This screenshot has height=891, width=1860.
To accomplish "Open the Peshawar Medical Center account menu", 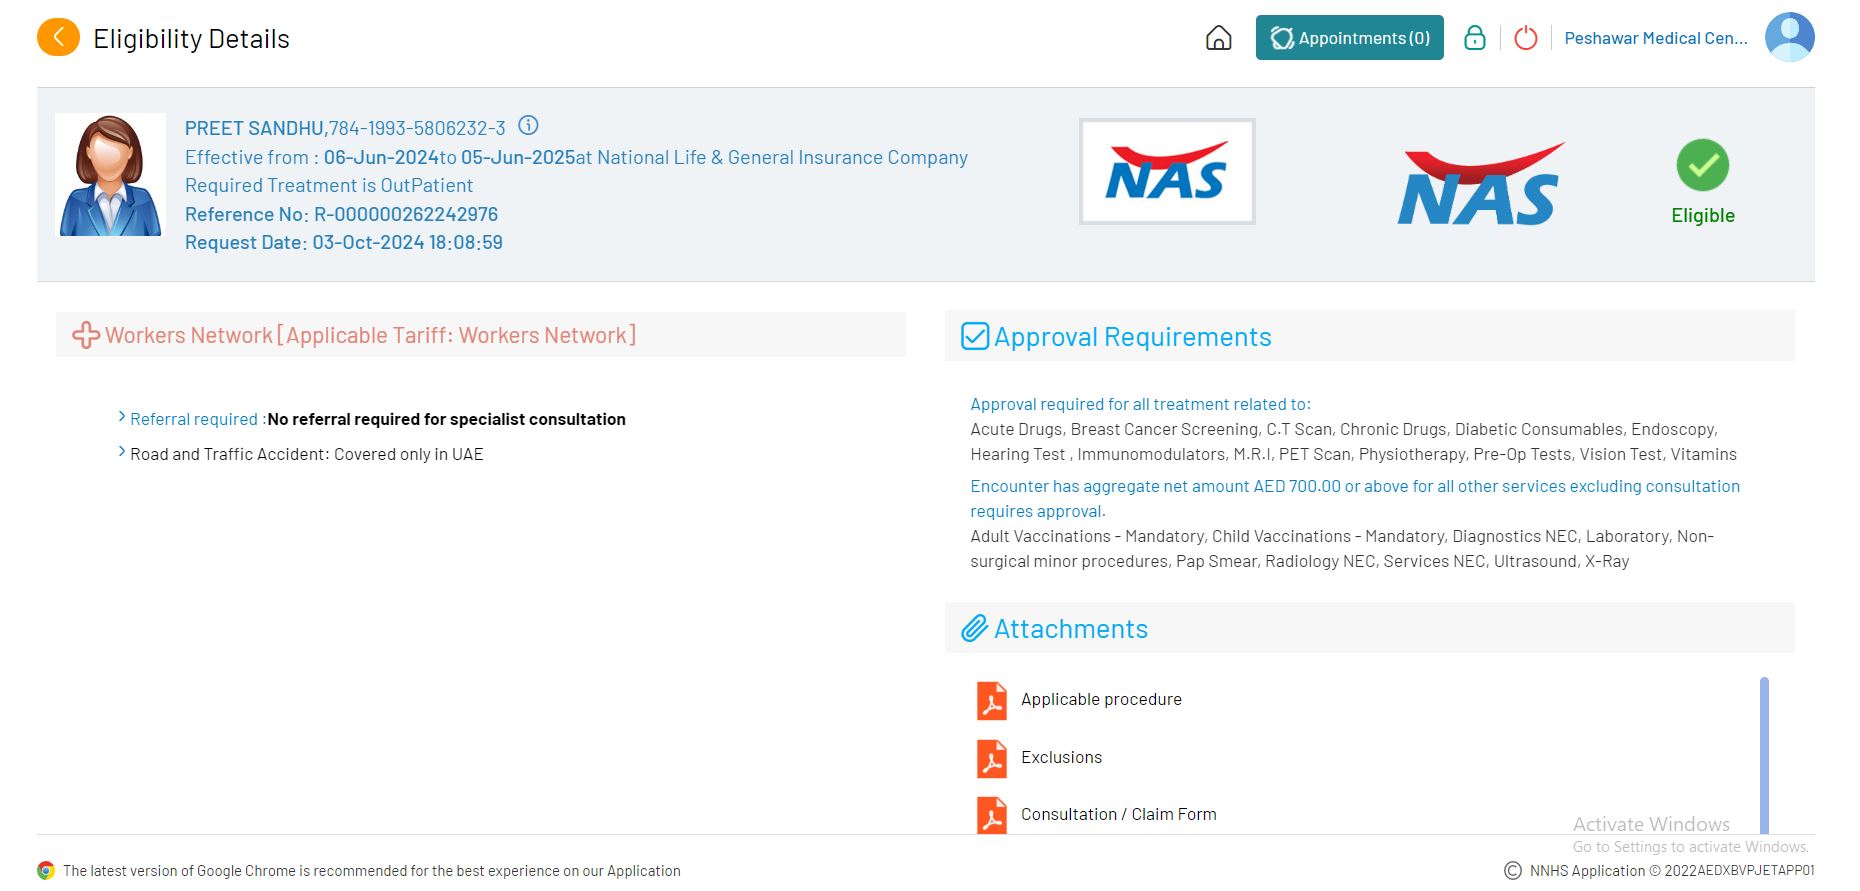I will pyautogui.click(x=1655, y=38).
